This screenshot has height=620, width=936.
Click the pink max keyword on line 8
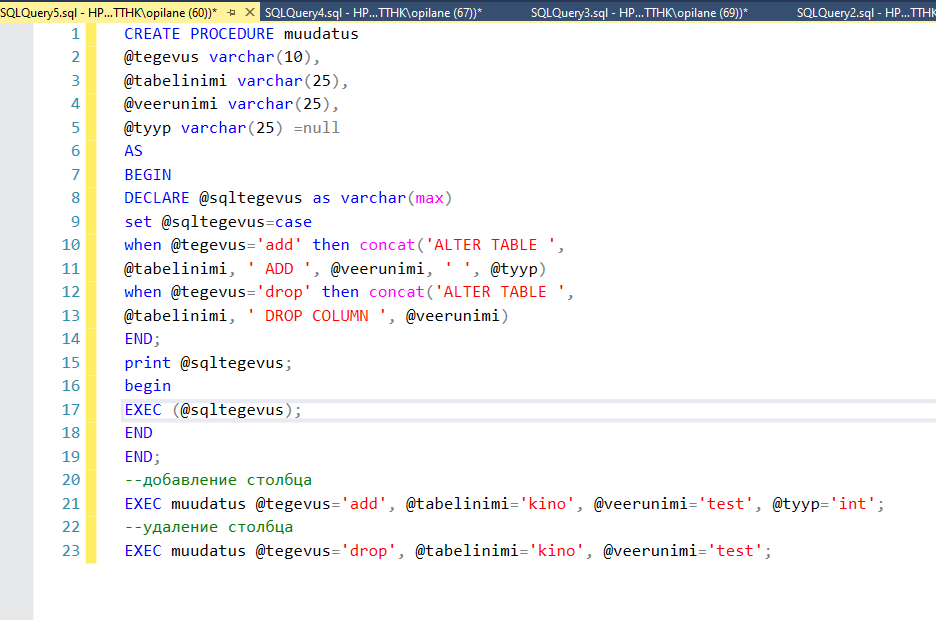(429, 198)
